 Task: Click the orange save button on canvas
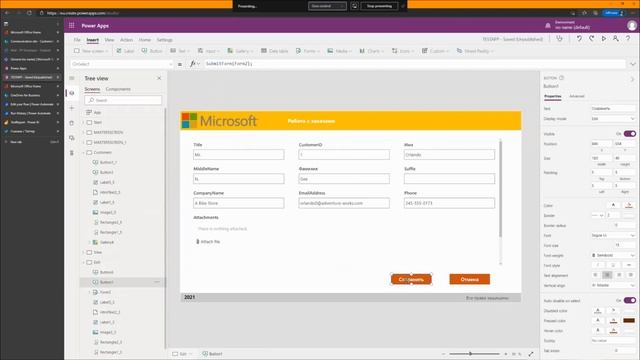(x=411, y=279)
